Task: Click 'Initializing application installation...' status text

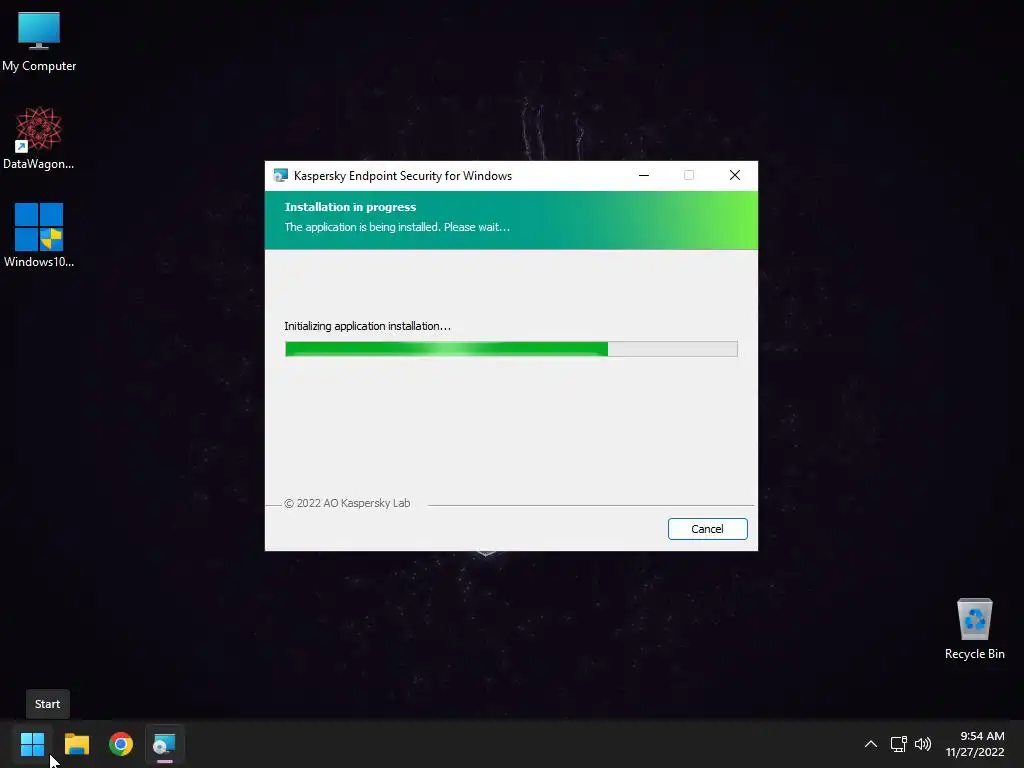Action: (368, 326)
